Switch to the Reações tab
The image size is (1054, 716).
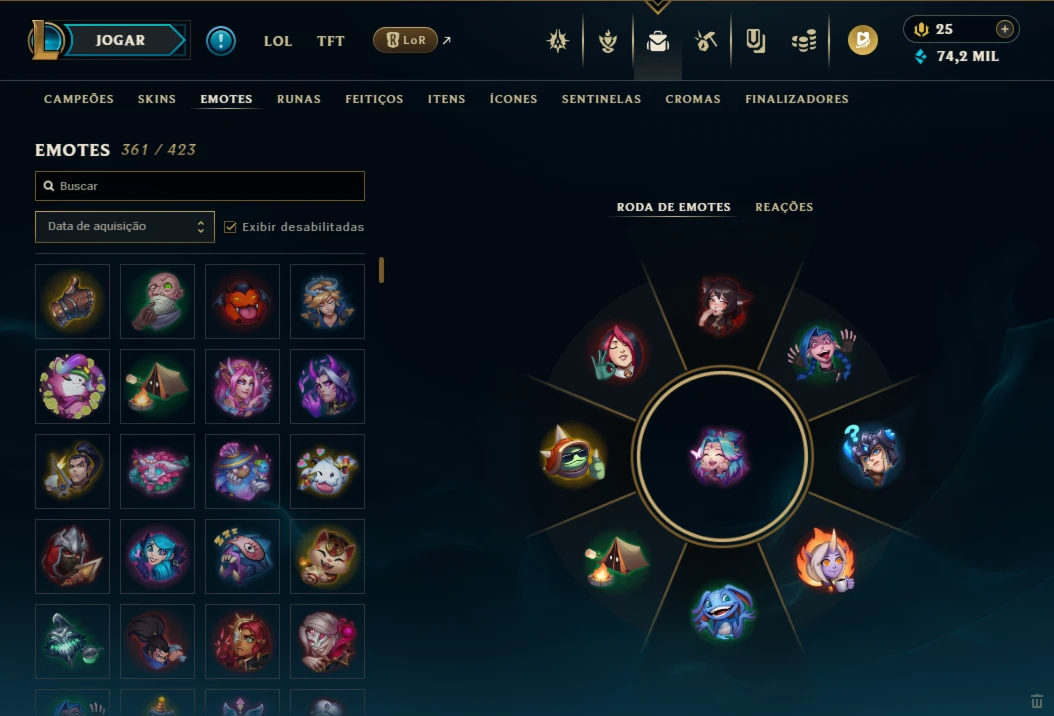point(784,206)
